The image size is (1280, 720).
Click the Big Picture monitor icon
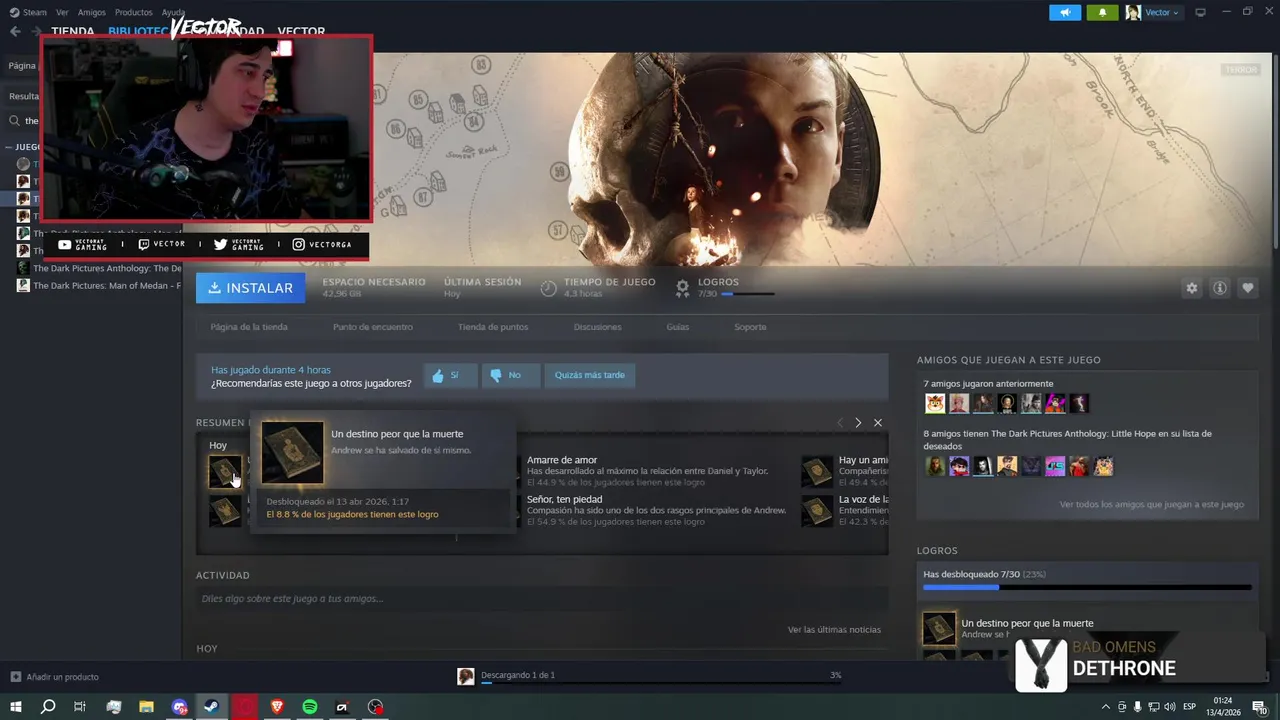tap(1200, 12)
